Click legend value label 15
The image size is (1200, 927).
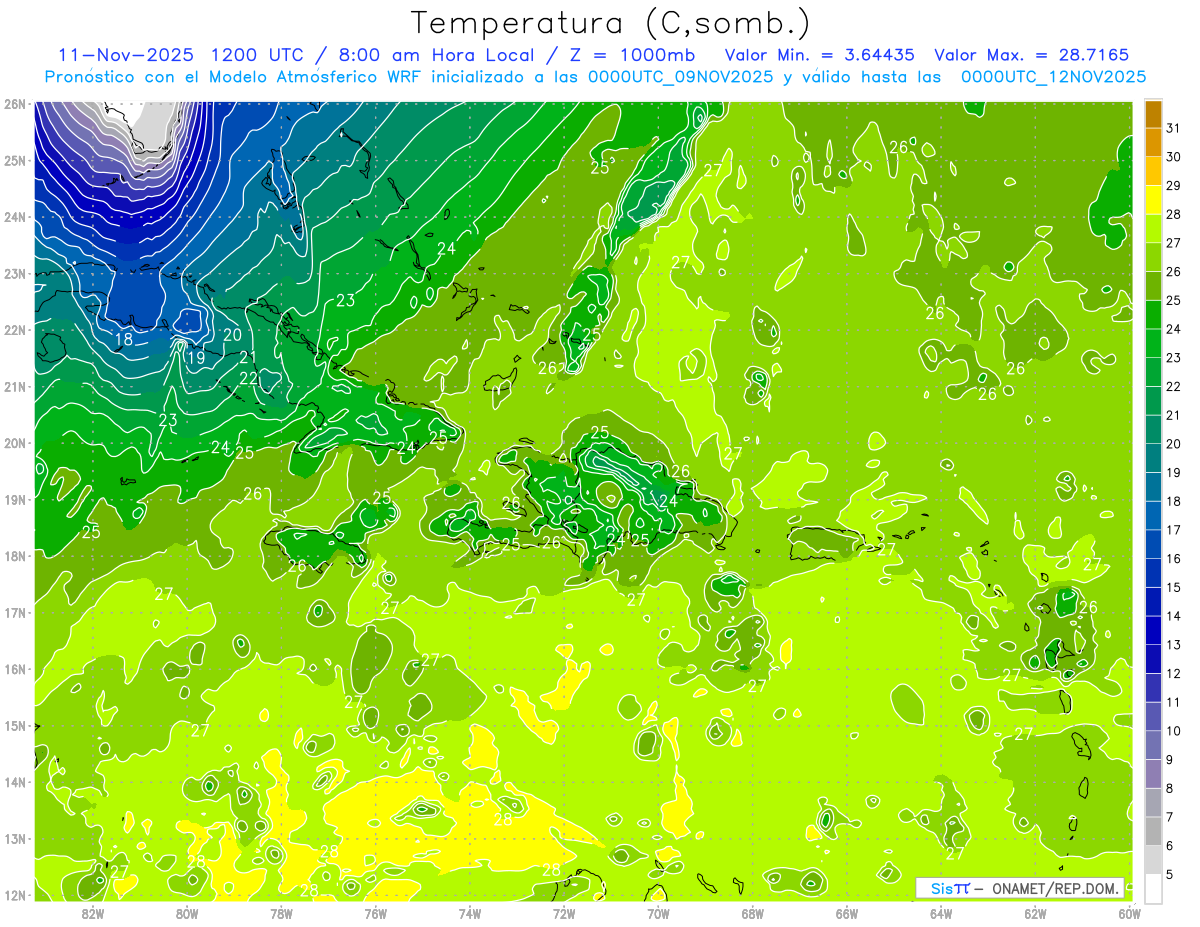pyautogui.click(x=1174, y=587)
